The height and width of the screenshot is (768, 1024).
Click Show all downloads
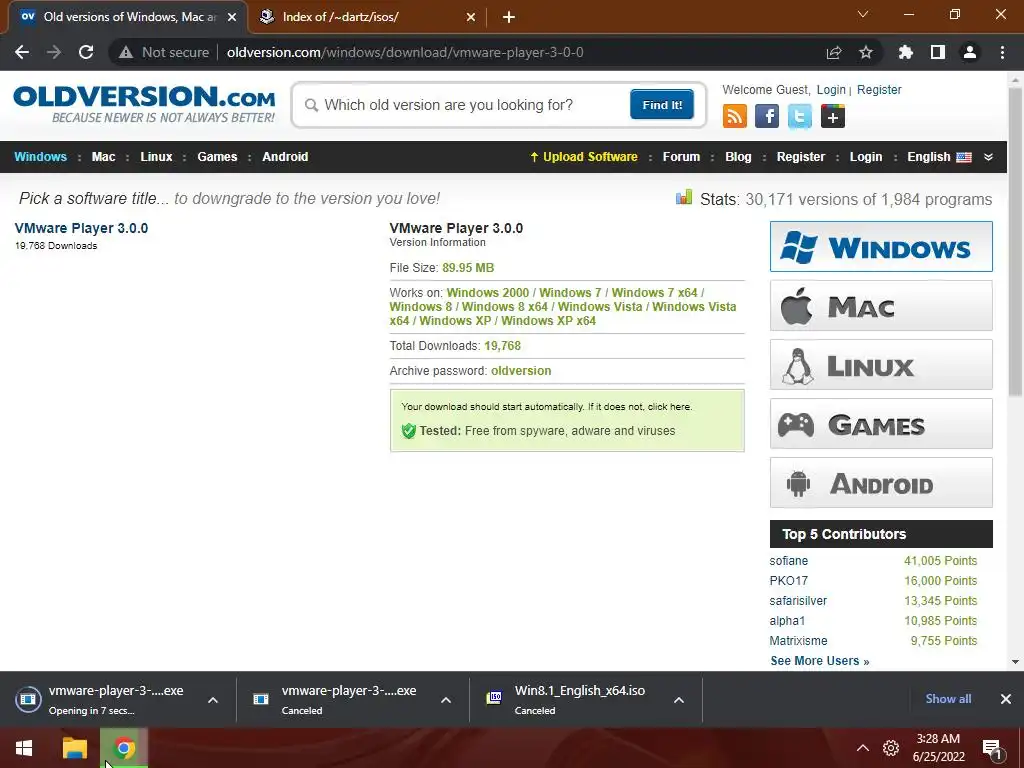948,699
